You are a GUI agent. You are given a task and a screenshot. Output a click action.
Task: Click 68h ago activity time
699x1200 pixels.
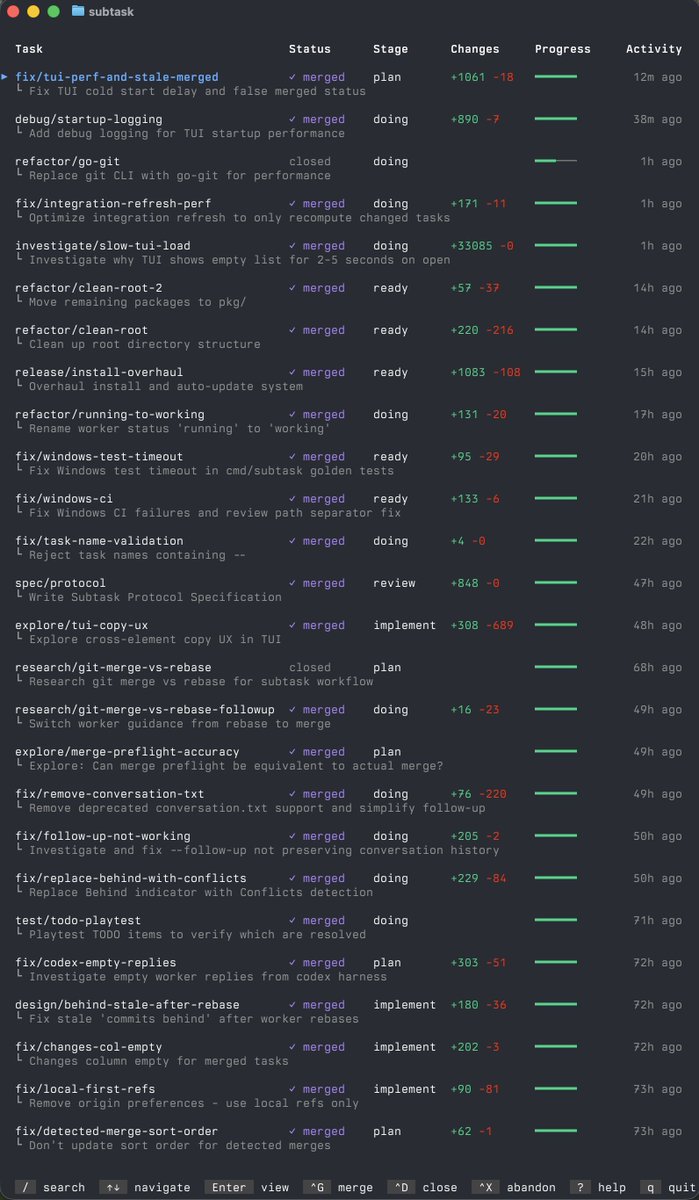(658, 668)
